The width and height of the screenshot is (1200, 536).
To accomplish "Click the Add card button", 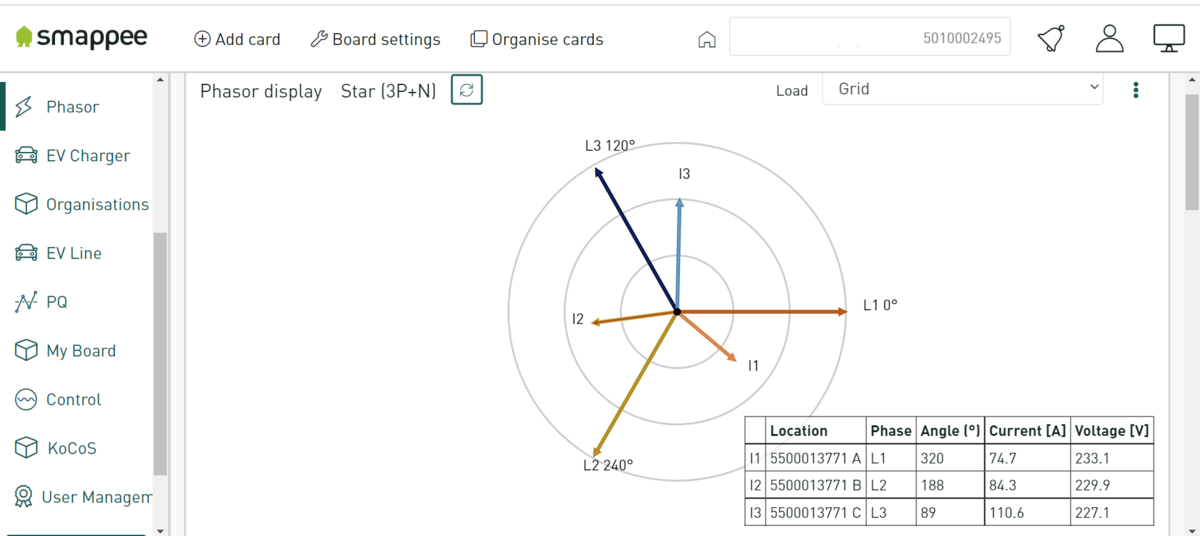I will click(x=237, y=39).
